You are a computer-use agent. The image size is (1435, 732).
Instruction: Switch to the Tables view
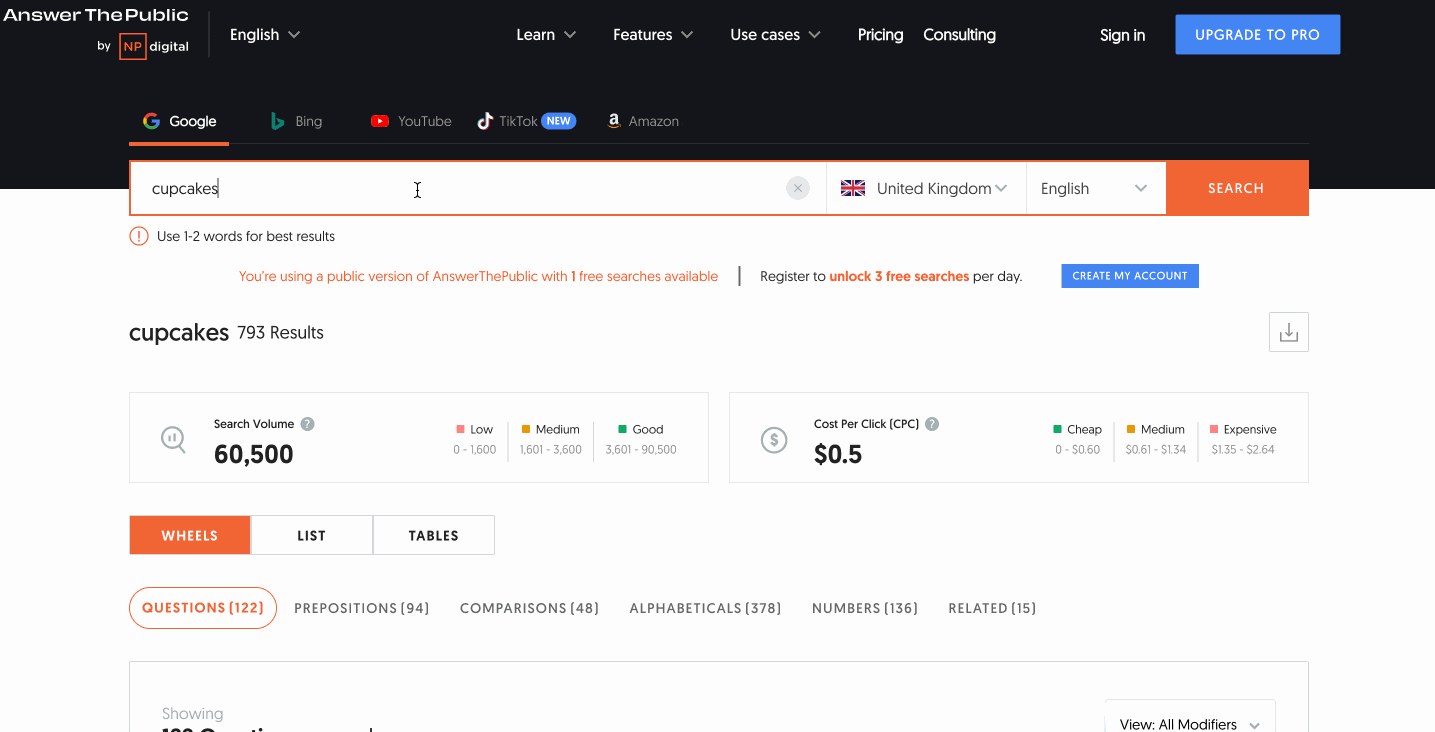[x=433, y=535]
